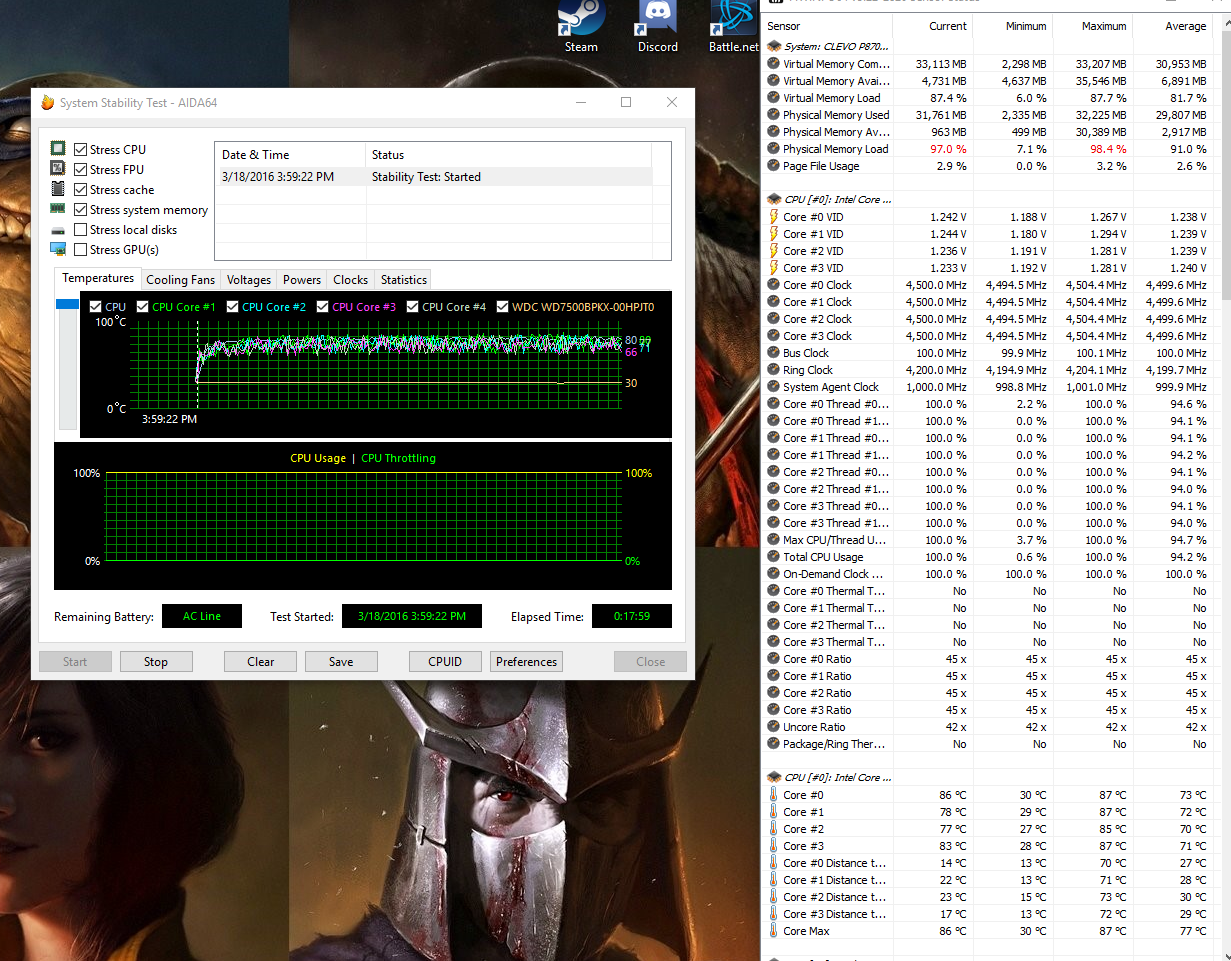Click the lightning icon beside Core #0 VID
The image size is (1231, 961).
[773, 217]
